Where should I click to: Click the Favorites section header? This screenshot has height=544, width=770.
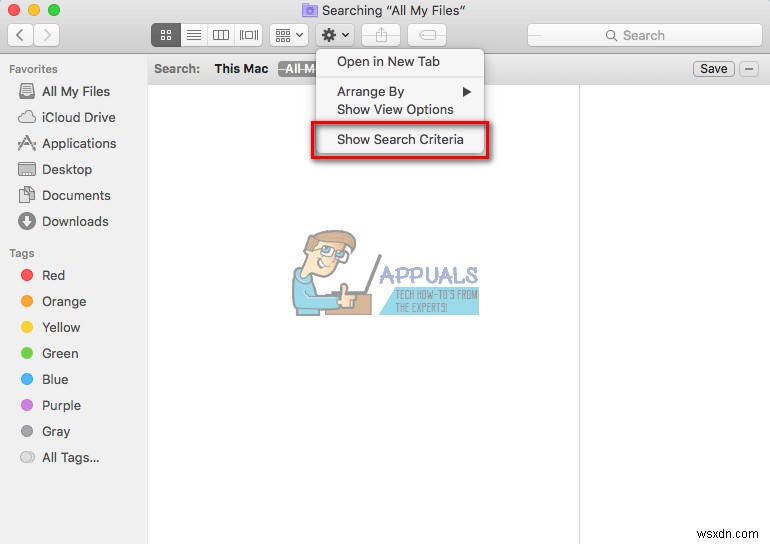tap(33, 69)
